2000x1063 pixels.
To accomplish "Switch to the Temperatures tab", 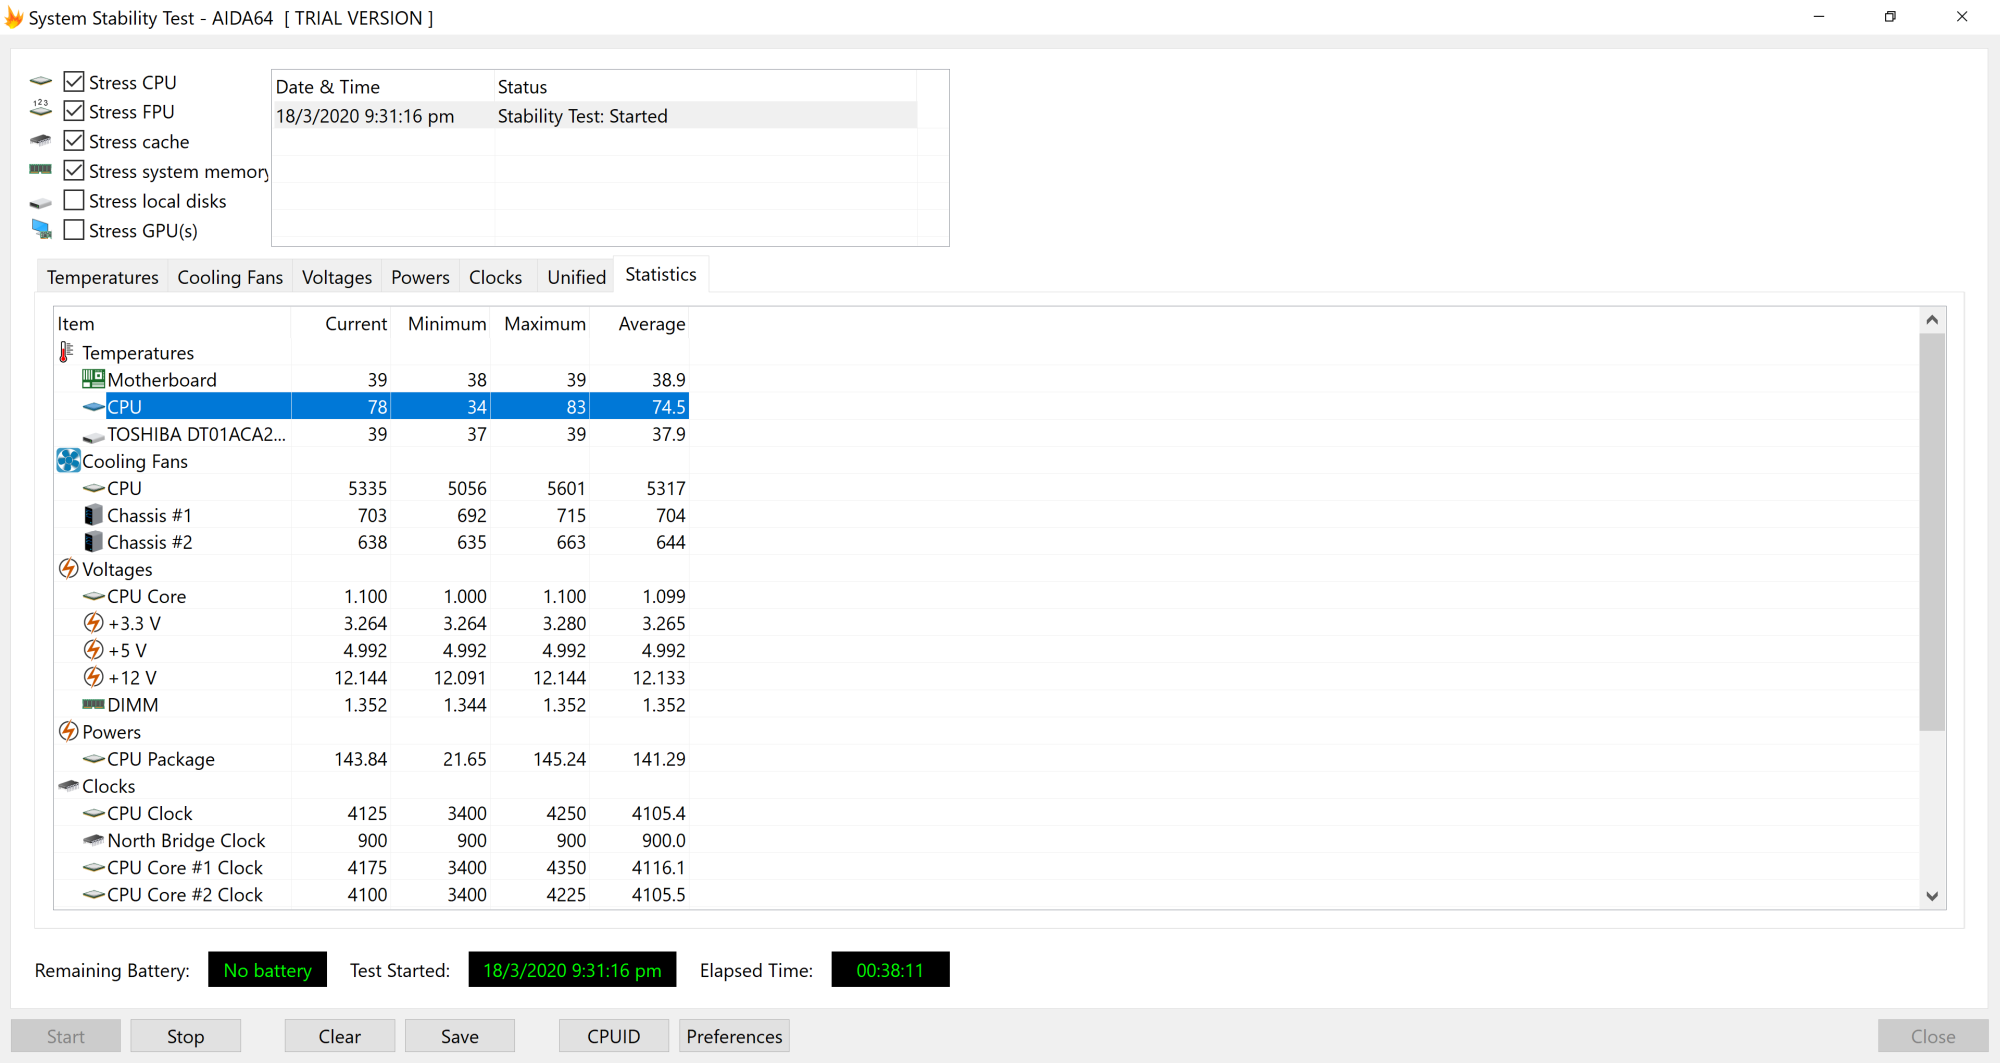I will tap(102, 277).
